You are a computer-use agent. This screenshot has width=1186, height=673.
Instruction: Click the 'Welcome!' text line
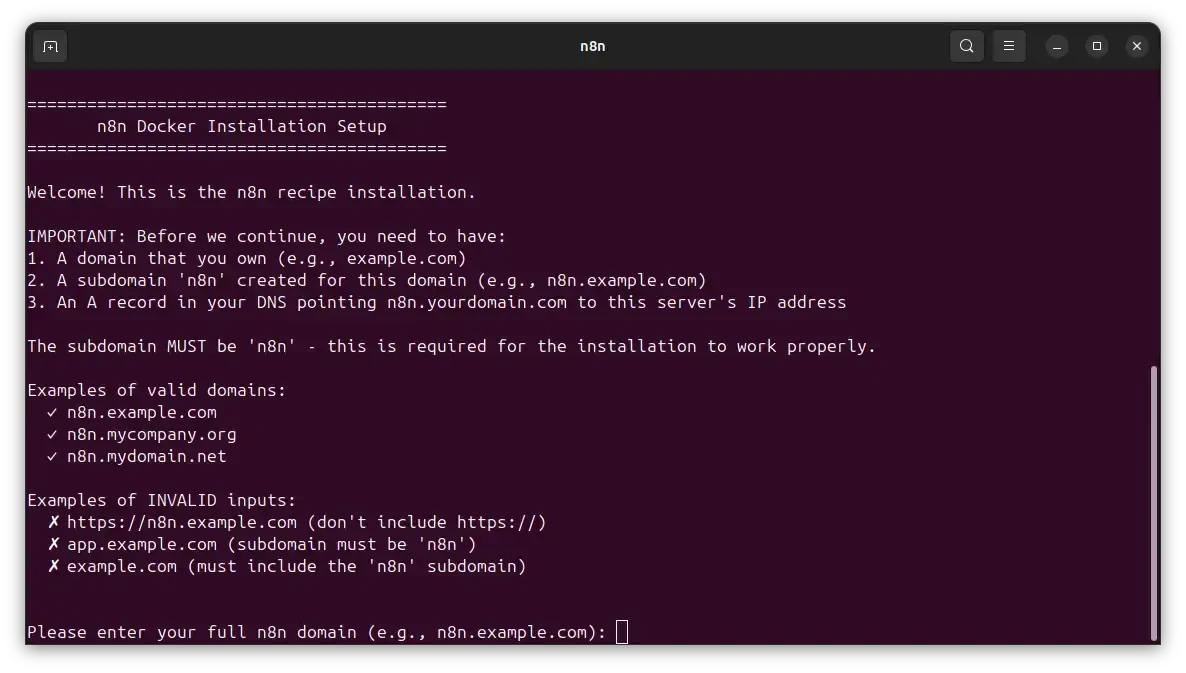(251, 192)
